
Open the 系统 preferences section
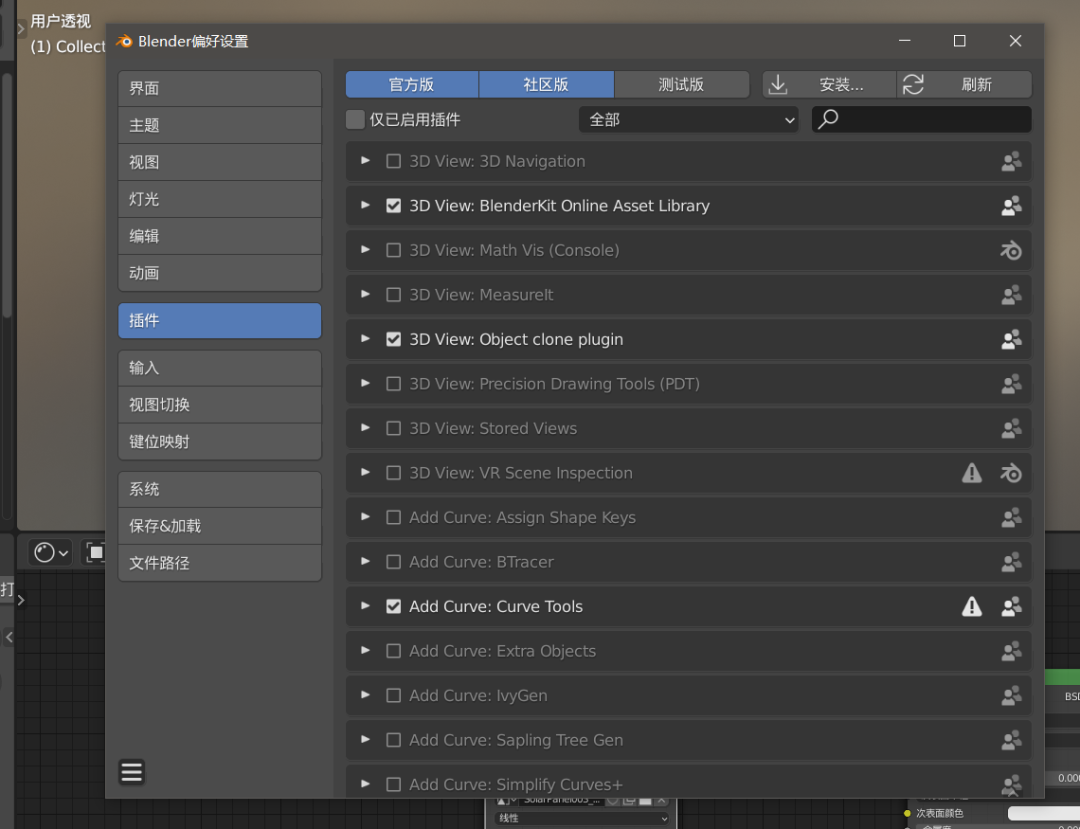tap(220, 490)
